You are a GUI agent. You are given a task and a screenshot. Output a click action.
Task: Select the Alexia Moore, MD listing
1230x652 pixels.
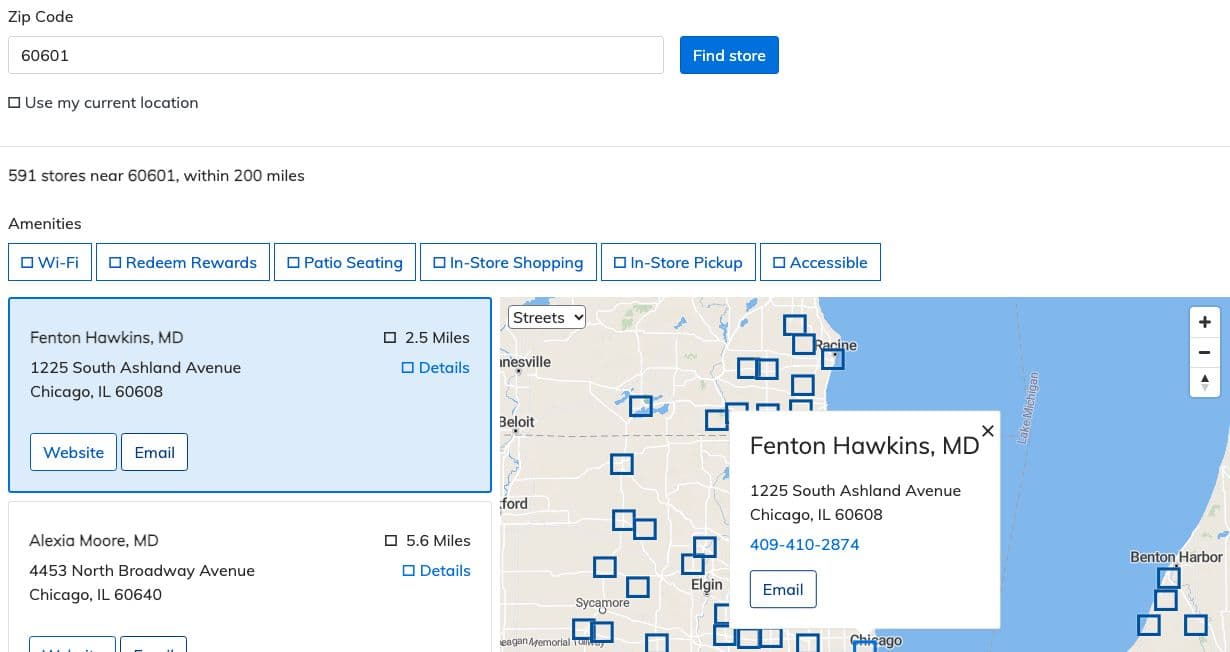(x=250, y=577)
